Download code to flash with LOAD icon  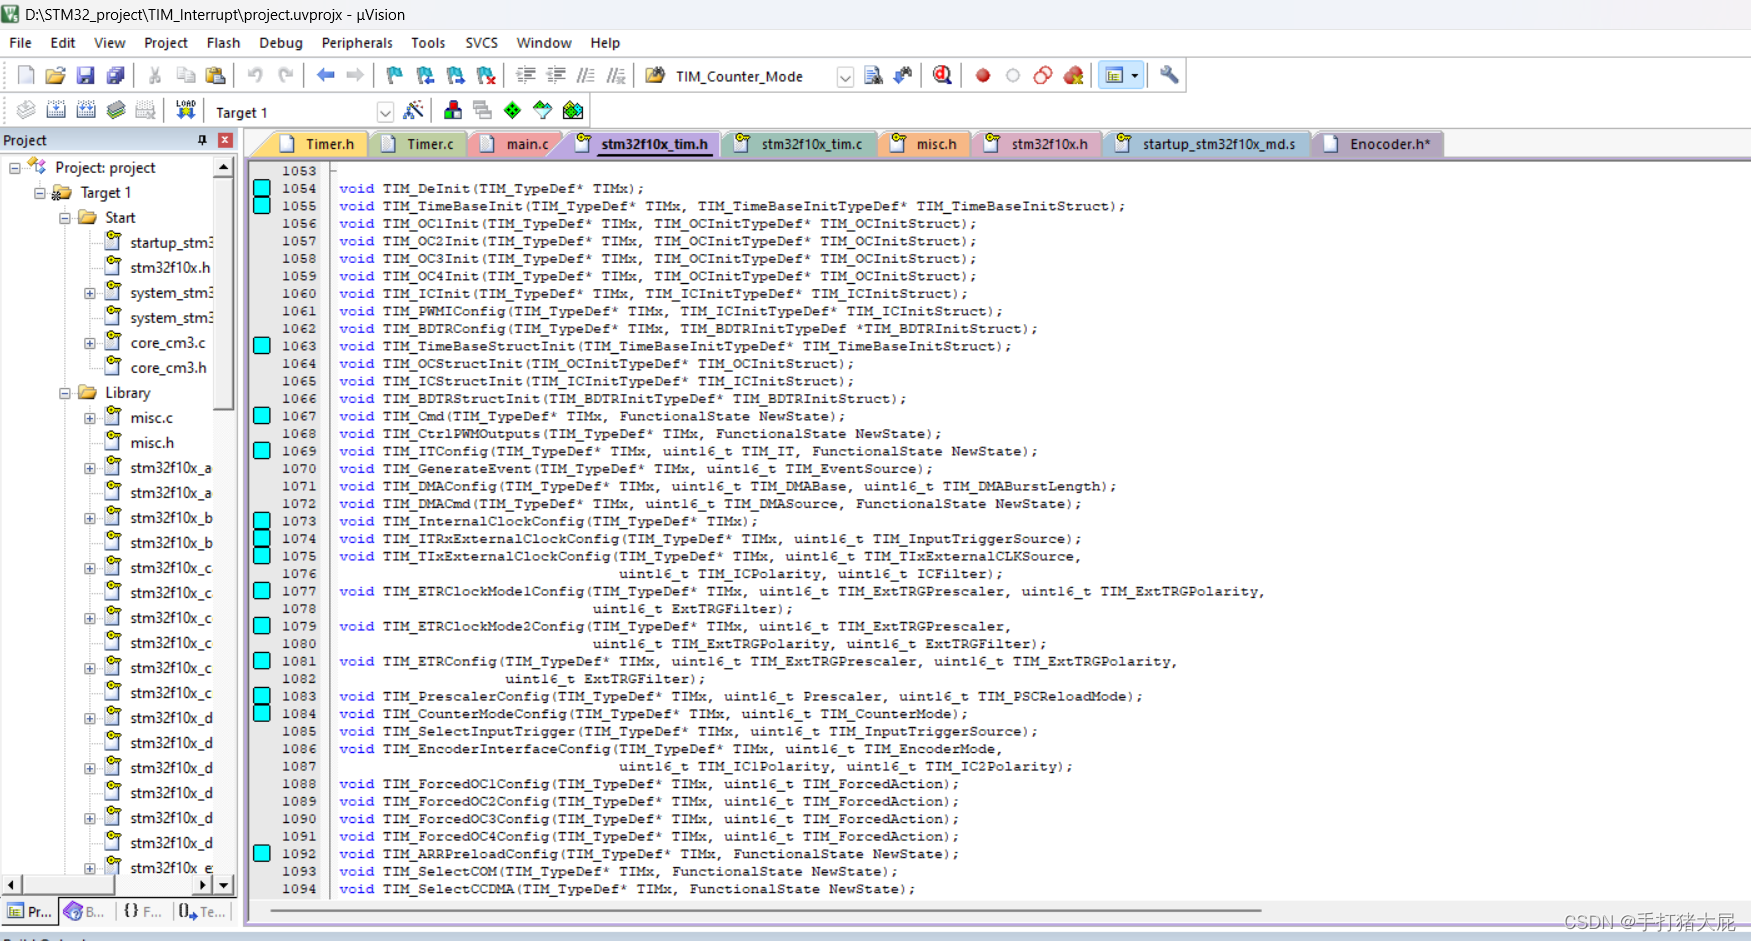tap(186, 110)
